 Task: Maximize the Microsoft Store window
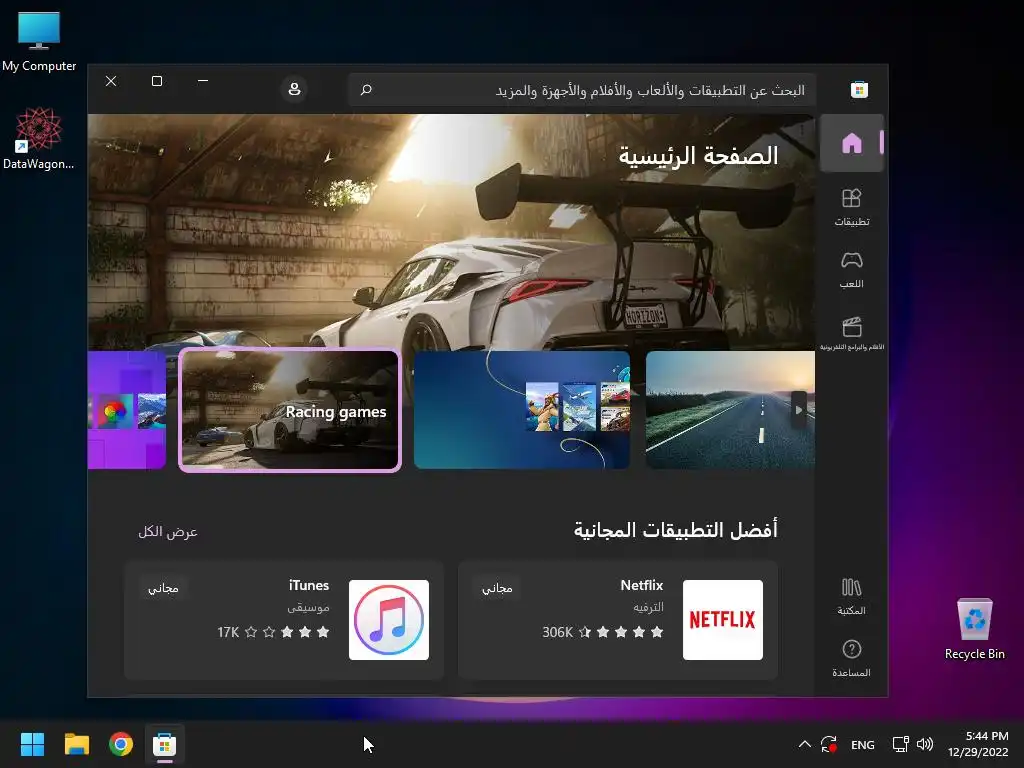point(157,81)
